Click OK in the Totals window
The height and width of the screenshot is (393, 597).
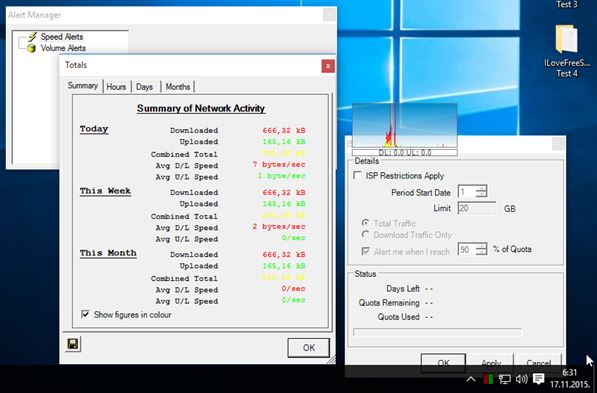pos(308,348)
